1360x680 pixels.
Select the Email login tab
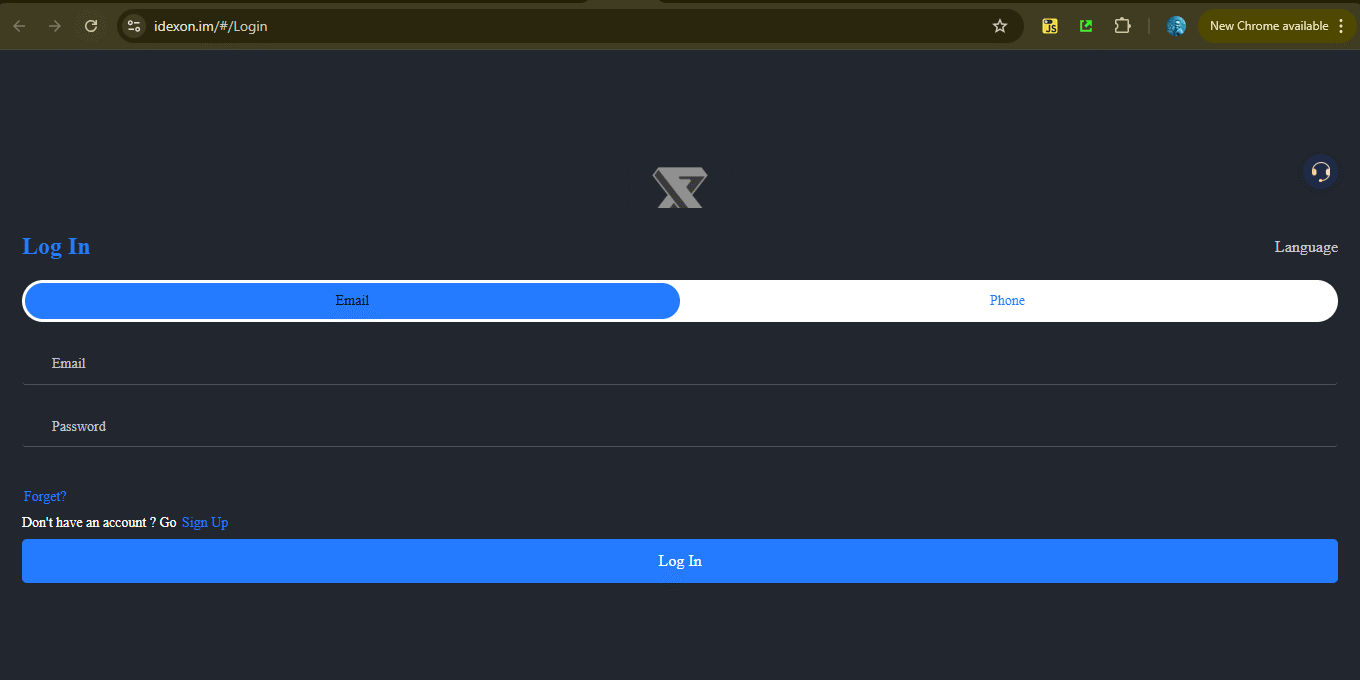[x=352, y=301]
